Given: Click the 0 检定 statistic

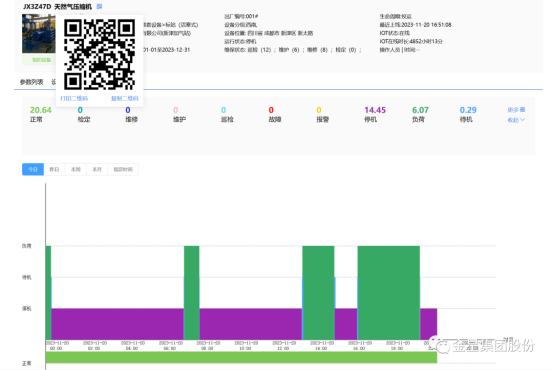Looking at the screenshot, I should [84, 115].
